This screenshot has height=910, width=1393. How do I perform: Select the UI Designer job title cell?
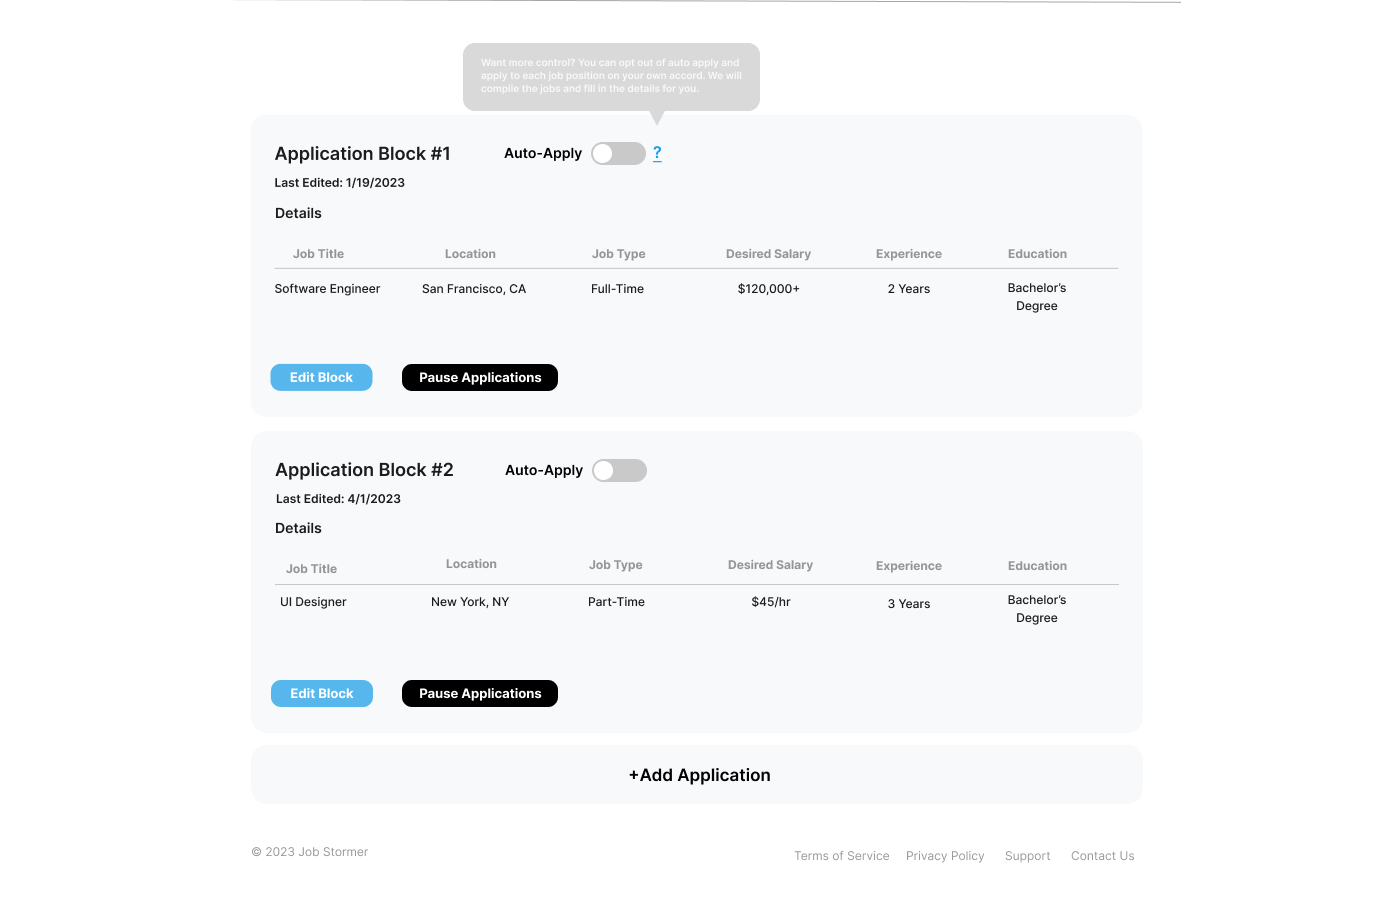(x=313, y=602)
